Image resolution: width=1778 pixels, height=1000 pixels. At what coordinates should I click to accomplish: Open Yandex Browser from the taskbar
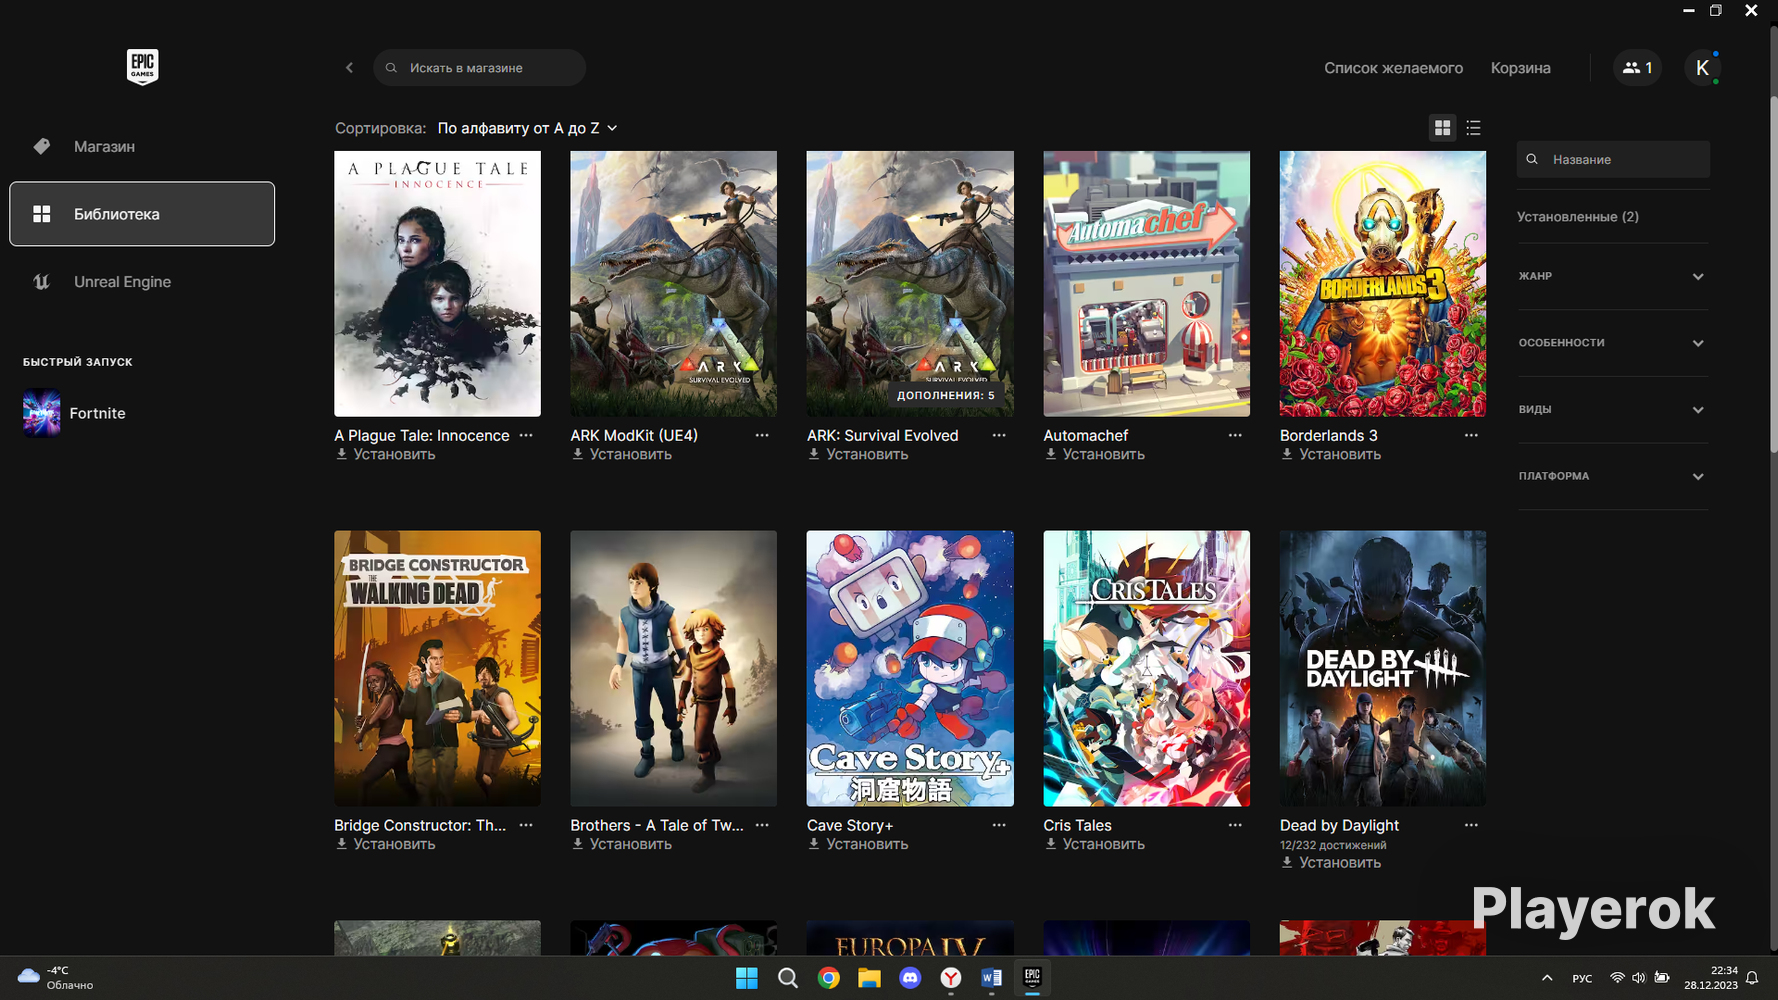pyautogui.click(x=951, y=978)
